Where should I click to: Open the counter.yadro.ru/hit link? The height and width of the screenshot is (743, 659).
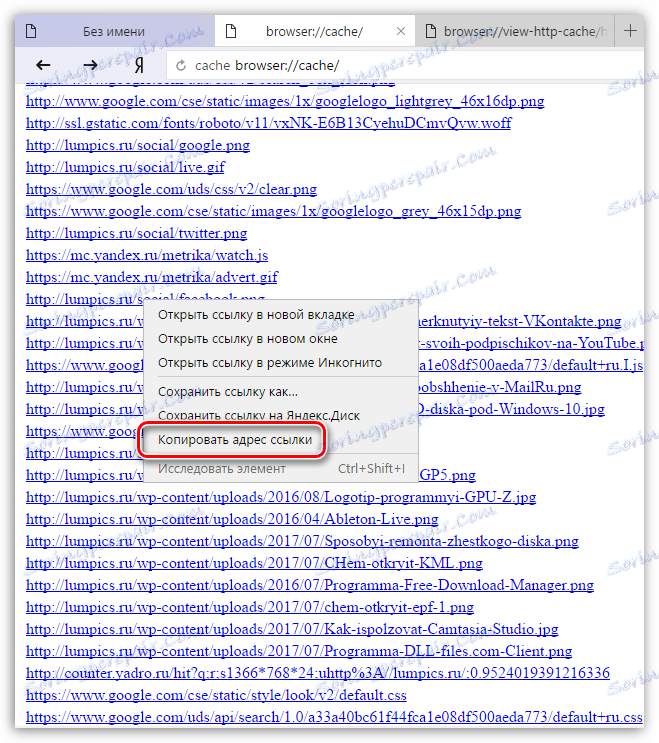(x=318, y=673)
